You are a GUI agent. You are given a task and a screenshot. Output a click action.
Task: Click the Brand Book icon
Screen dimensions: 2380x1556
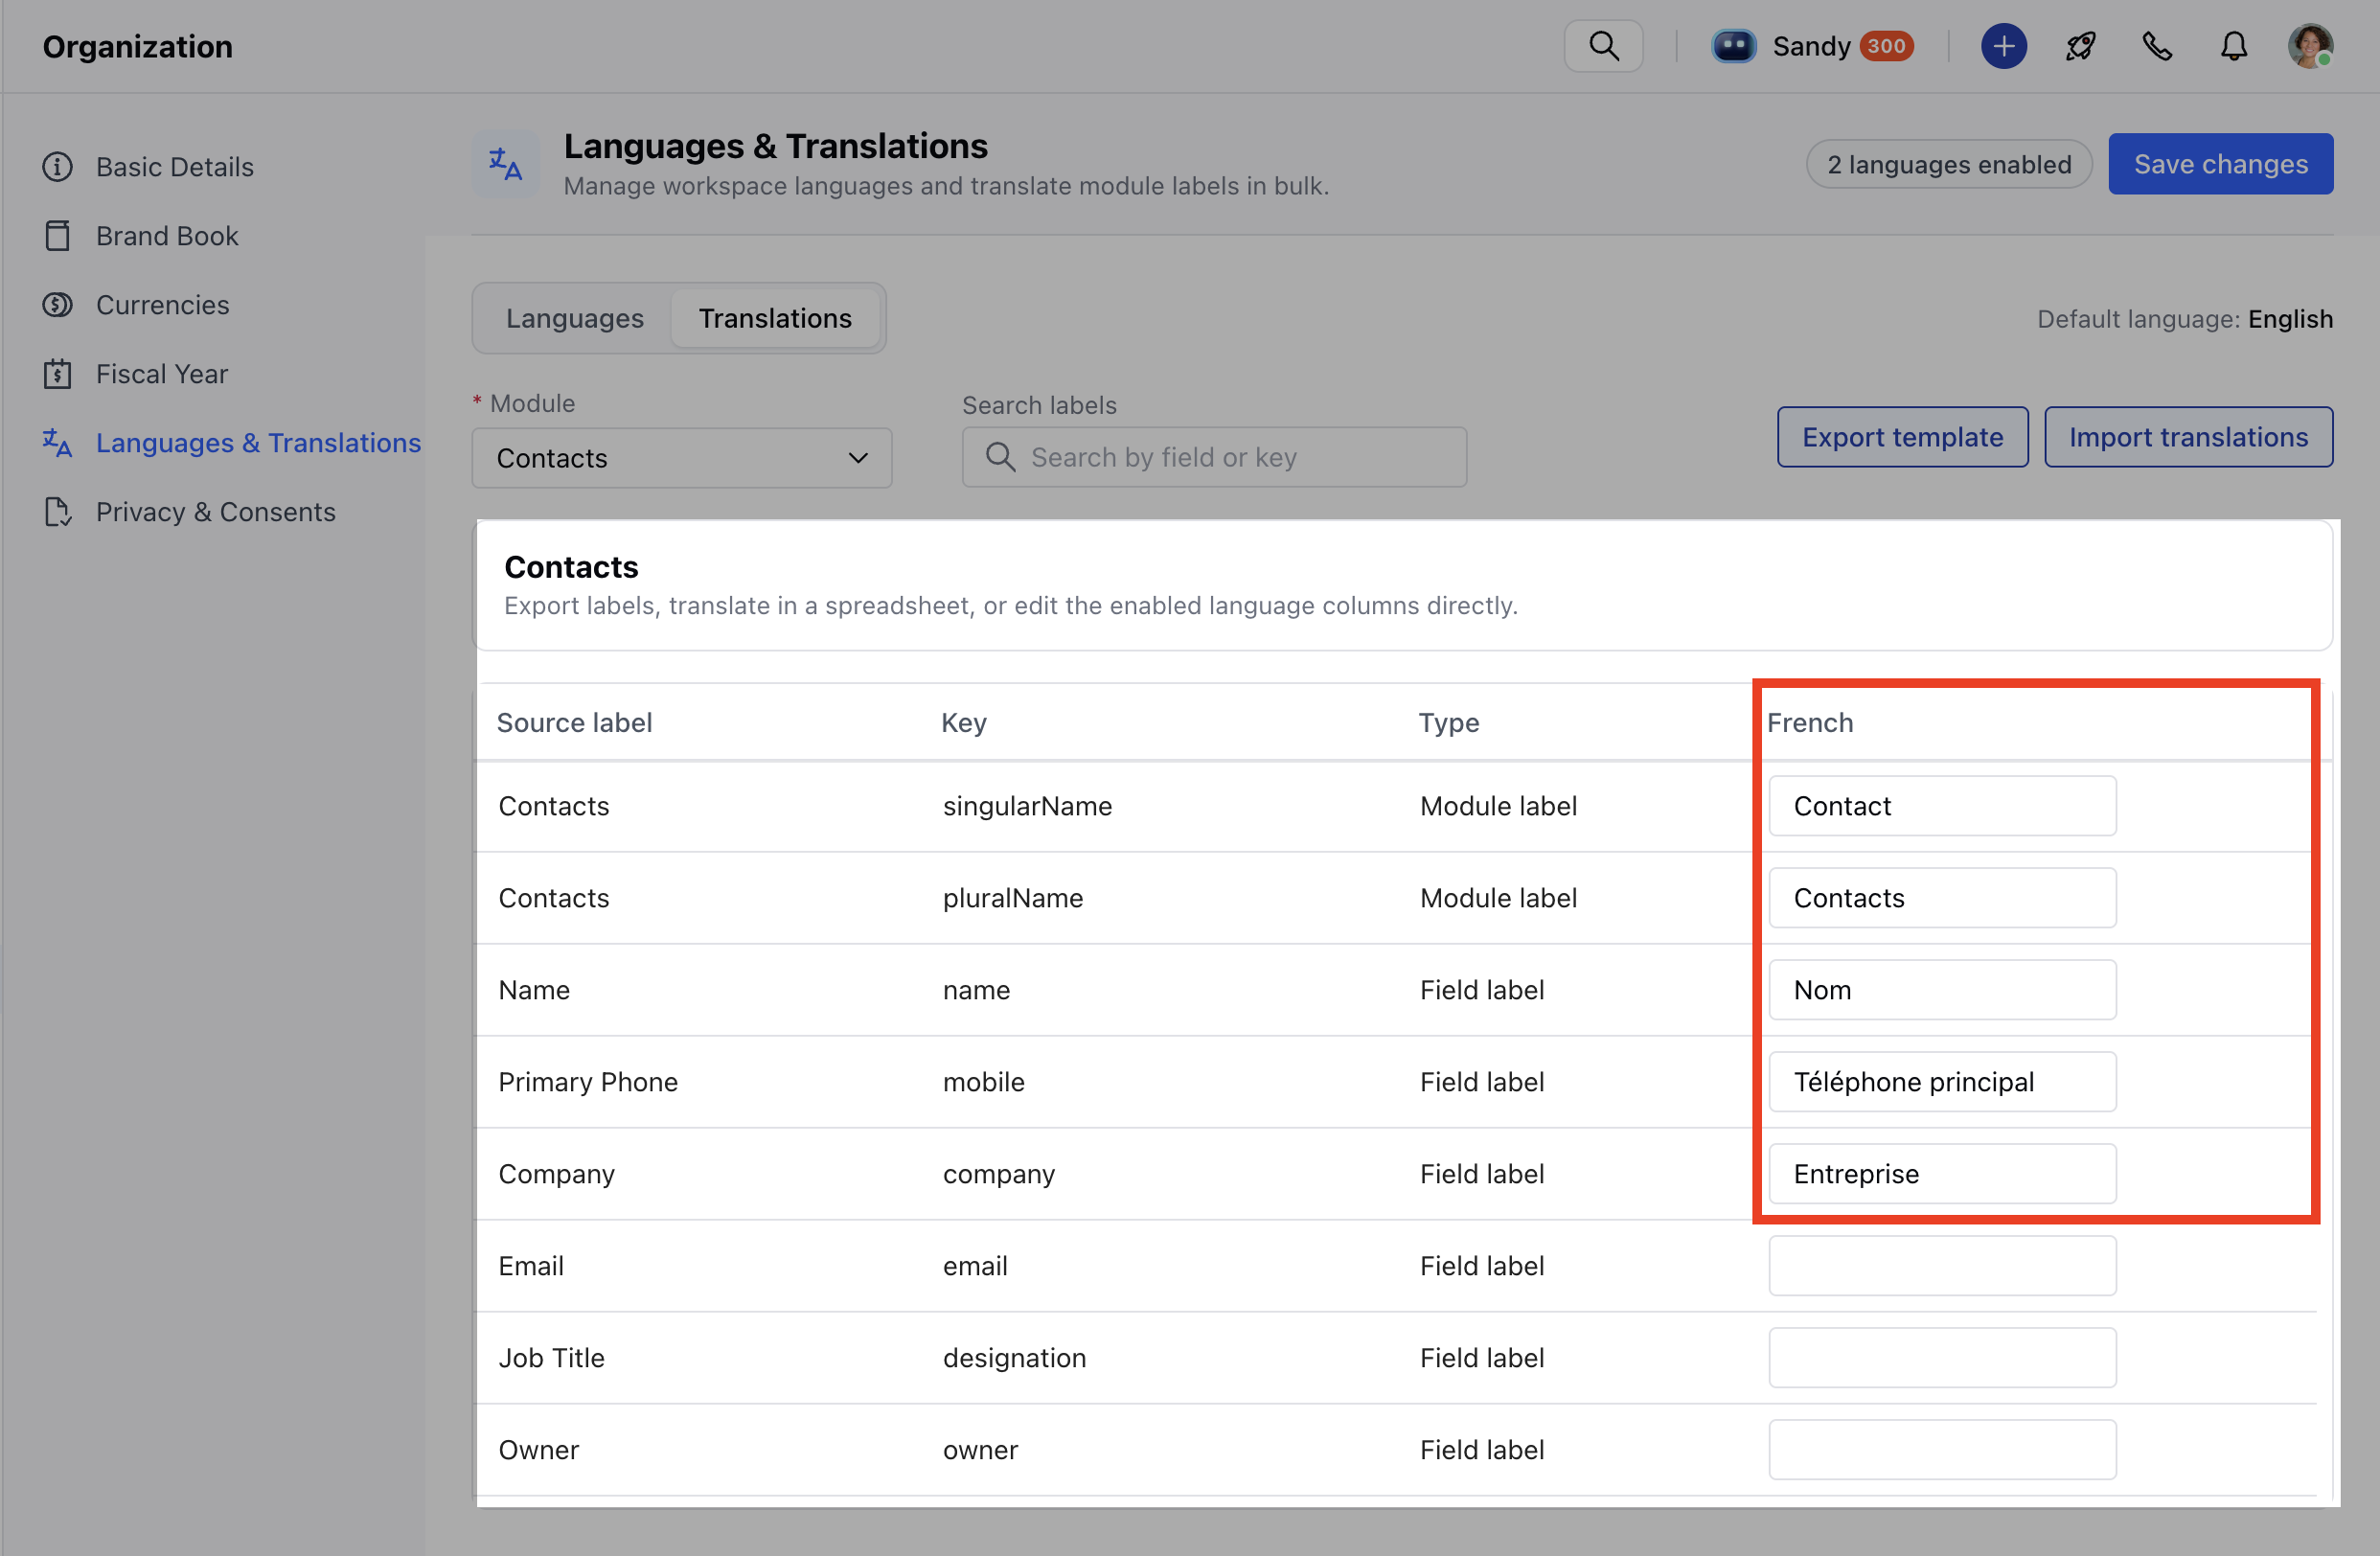58,236
